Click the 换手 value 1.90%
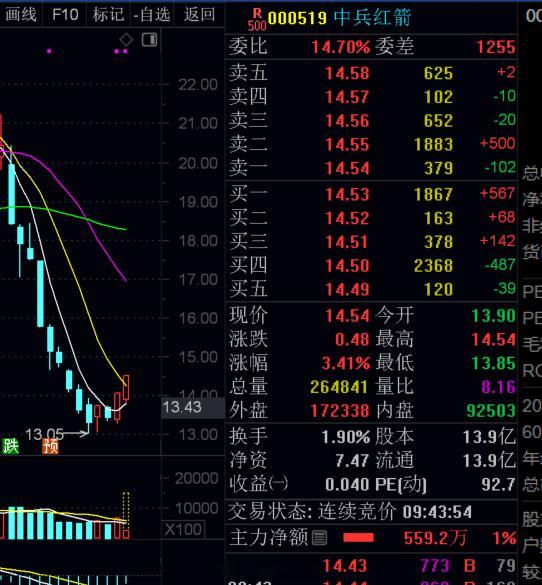The height and width of the screenshot is (585, 542). (346, 437)
